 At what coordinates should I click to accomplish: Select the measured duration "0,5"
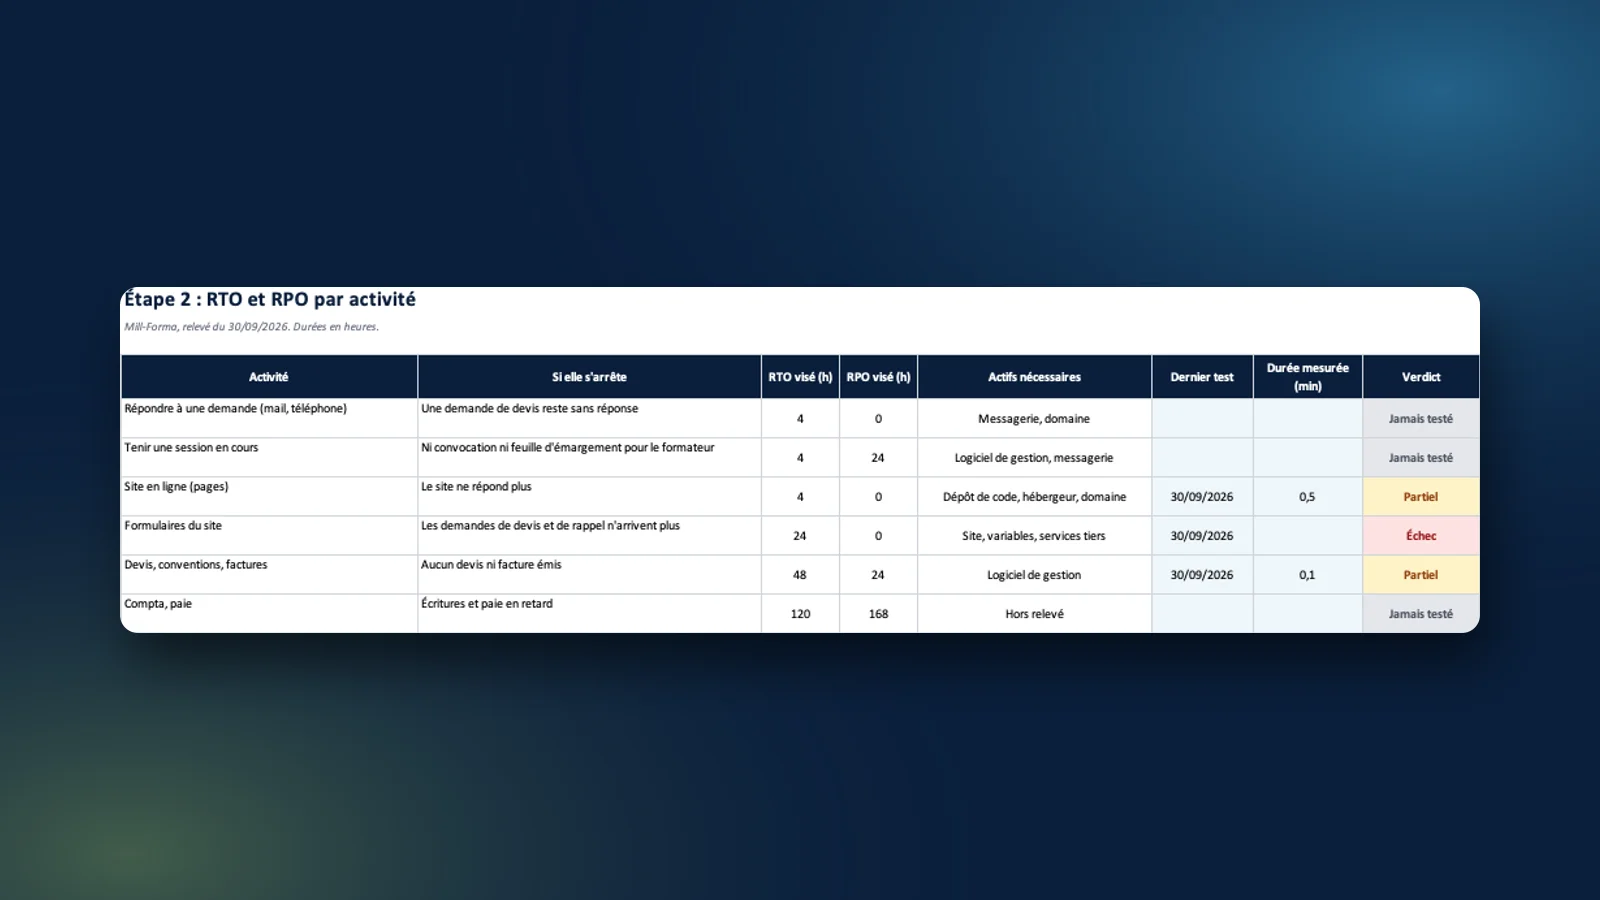coord(1308,496)
